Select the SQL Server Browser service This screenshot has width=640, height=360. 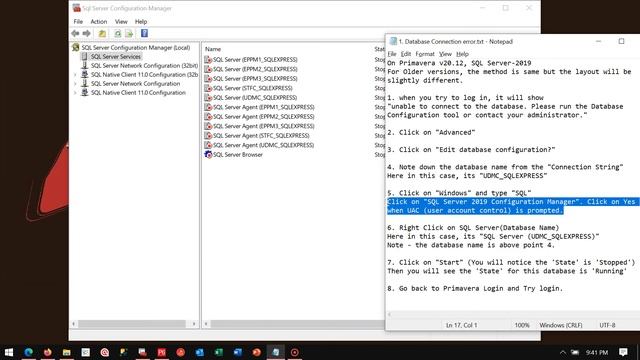[x=238, y=154]
